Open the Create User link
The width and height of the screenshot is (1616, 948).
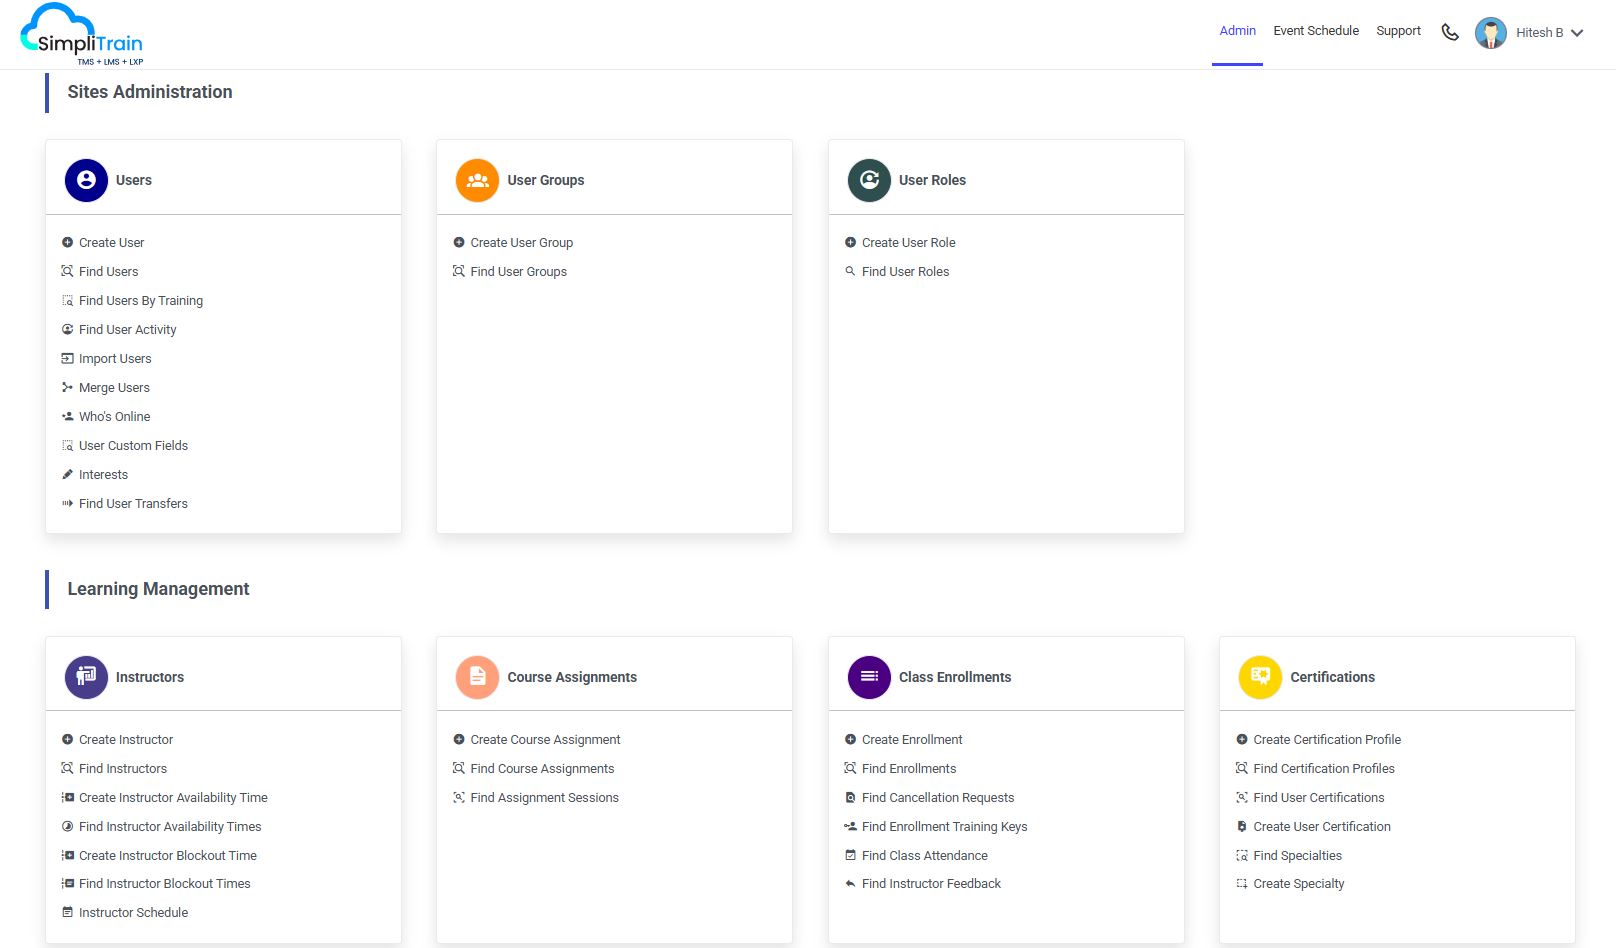pos(111,243)
